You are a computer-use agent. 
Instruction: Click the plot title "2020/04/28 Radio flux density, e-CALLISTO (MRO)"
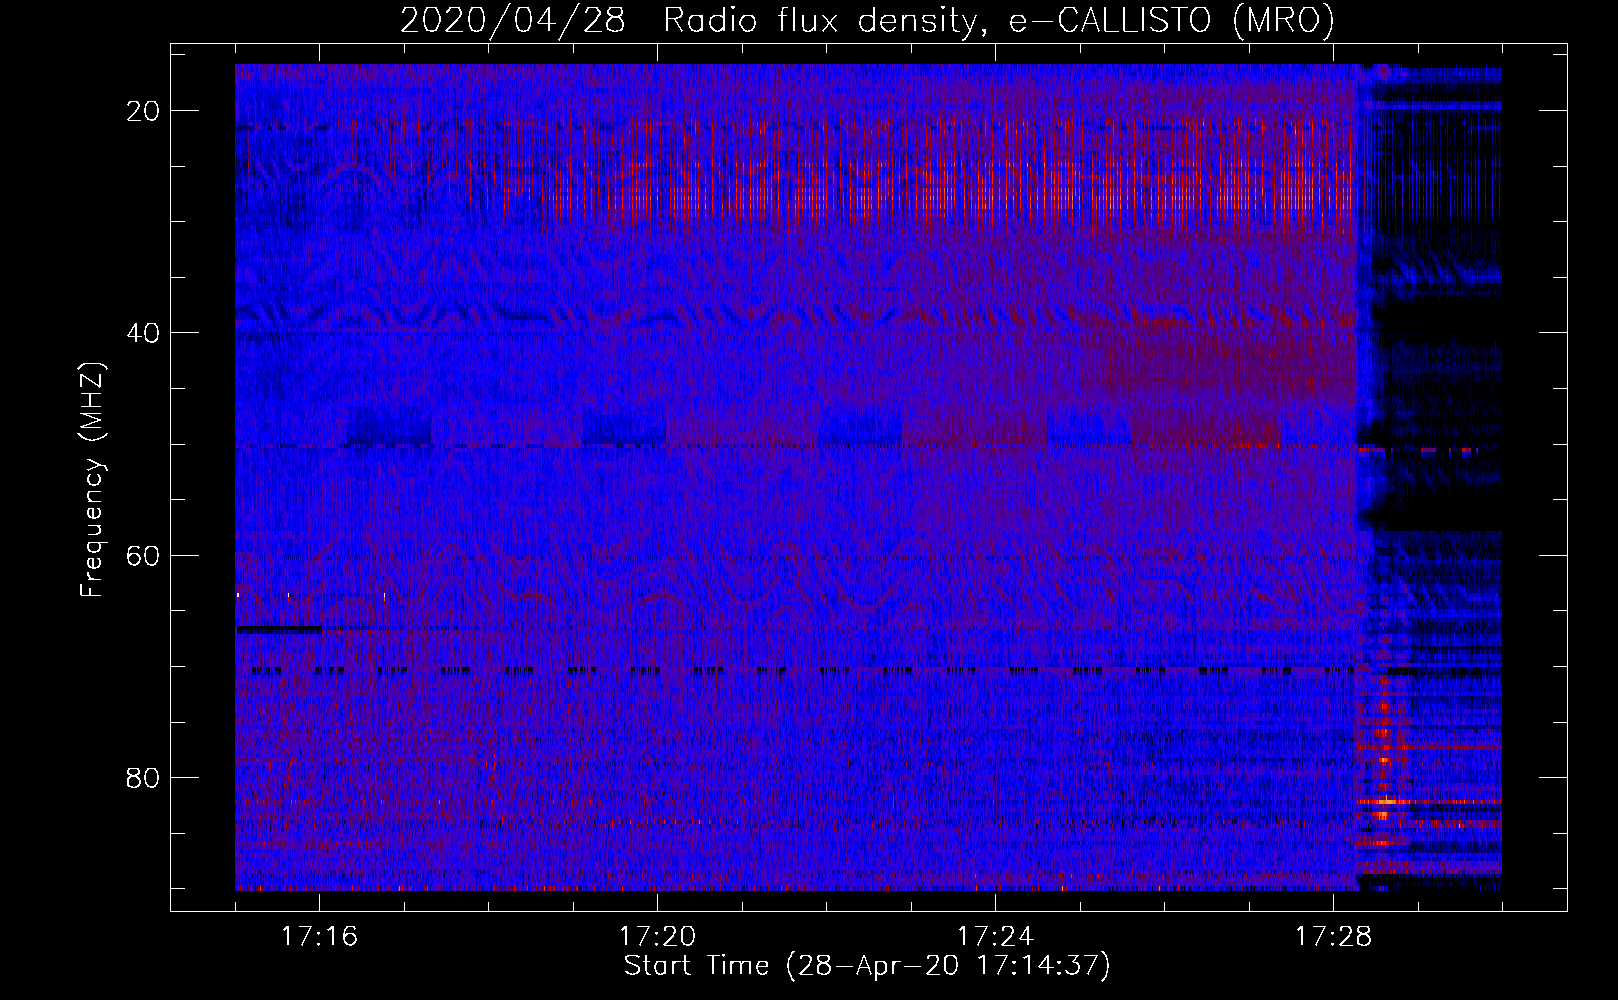[867, 20]
